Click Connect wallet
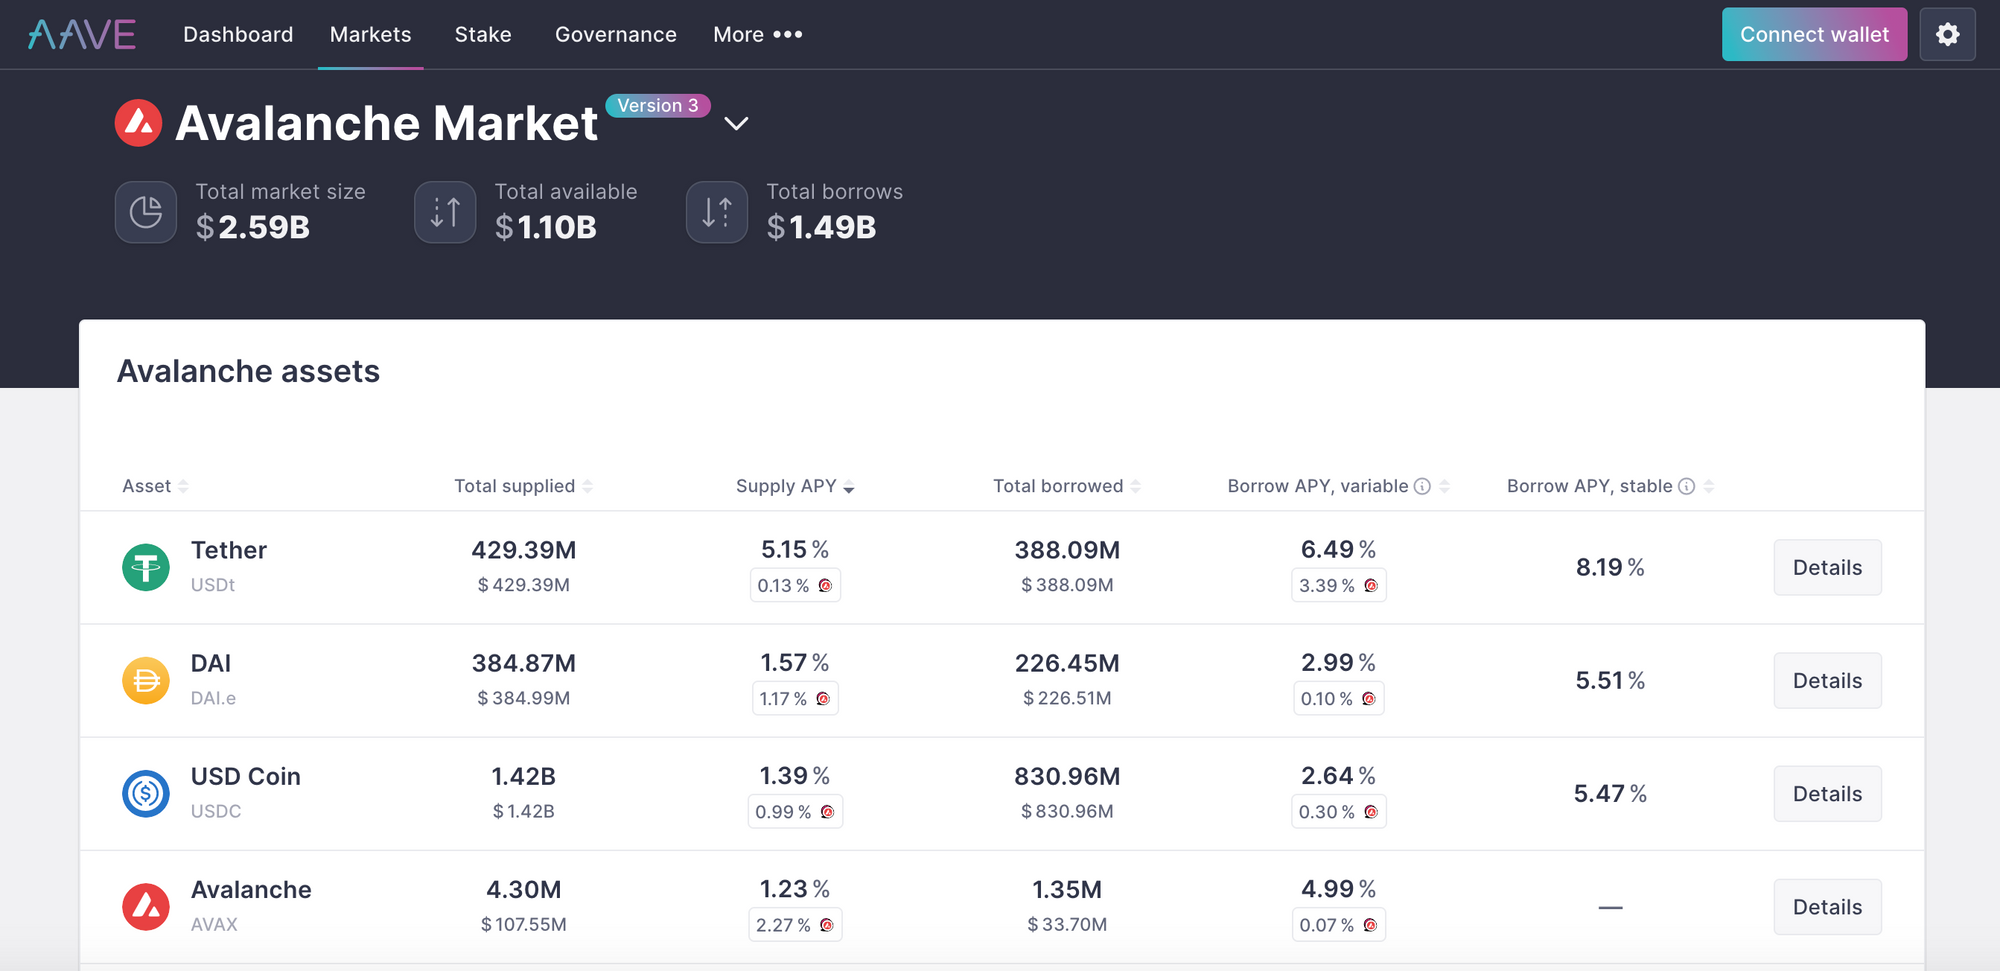This screenshot has width=2000, height=971. click(1814, 33)
